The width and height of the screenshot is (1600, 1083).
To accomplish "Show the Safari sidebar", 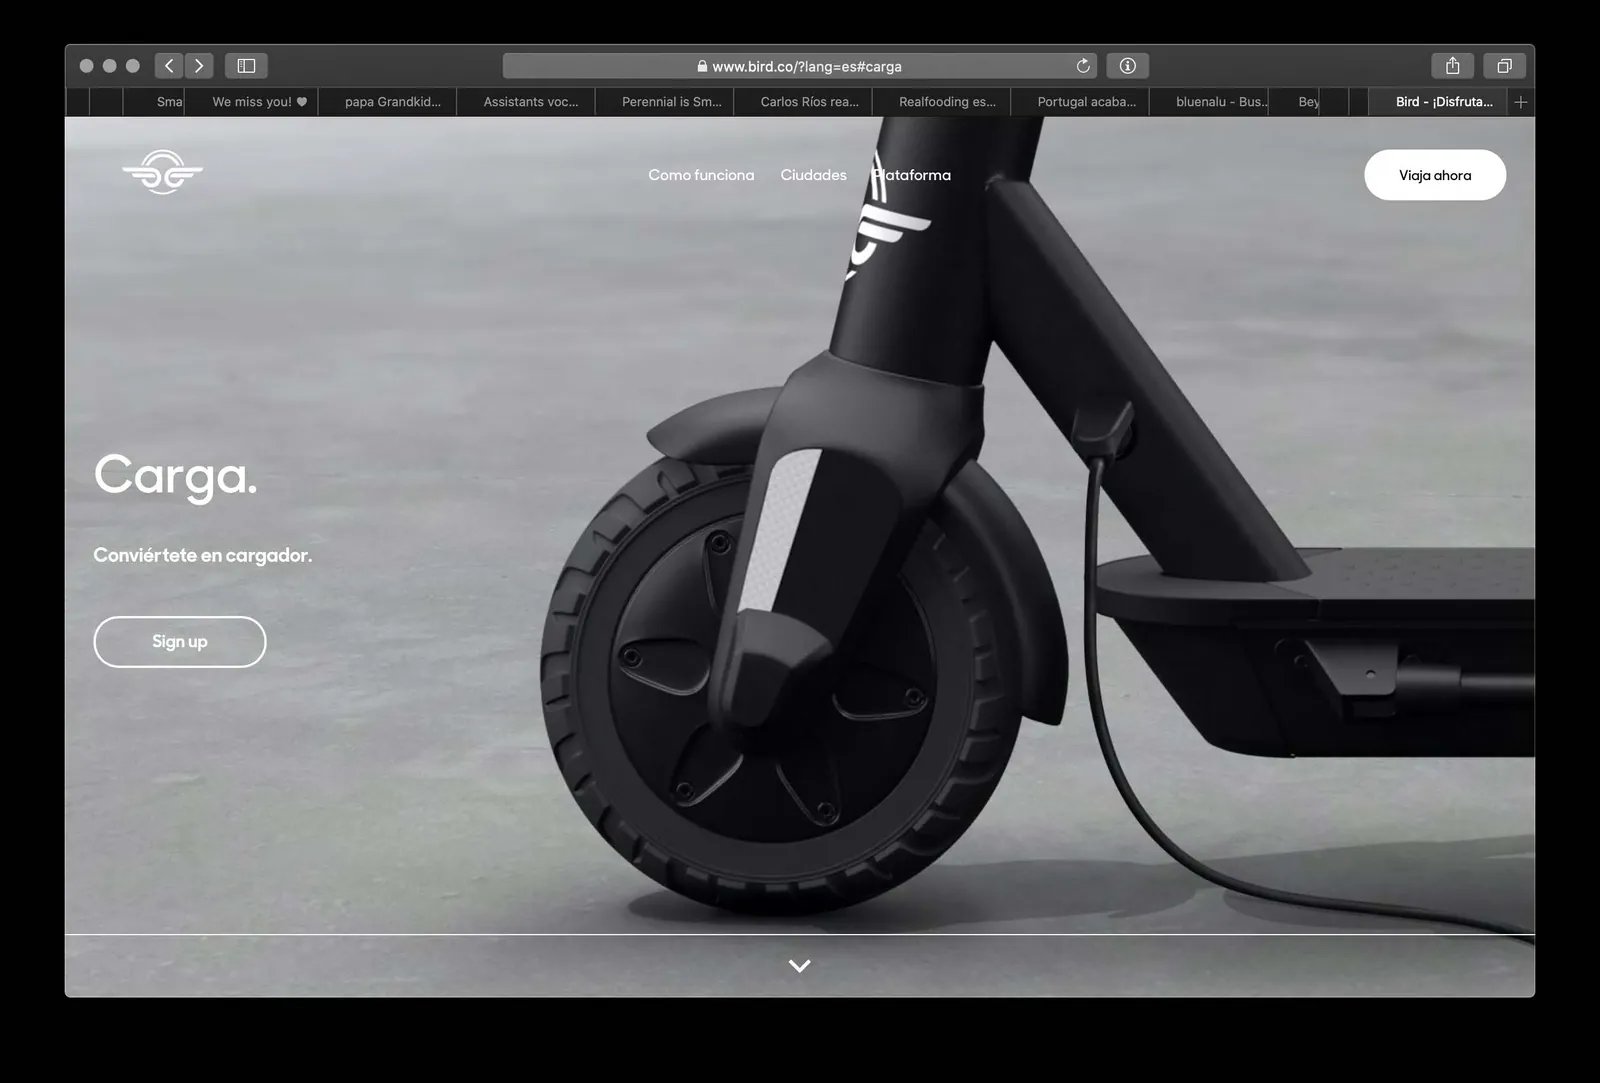I will pyautogui.click(x=246, y=66).
